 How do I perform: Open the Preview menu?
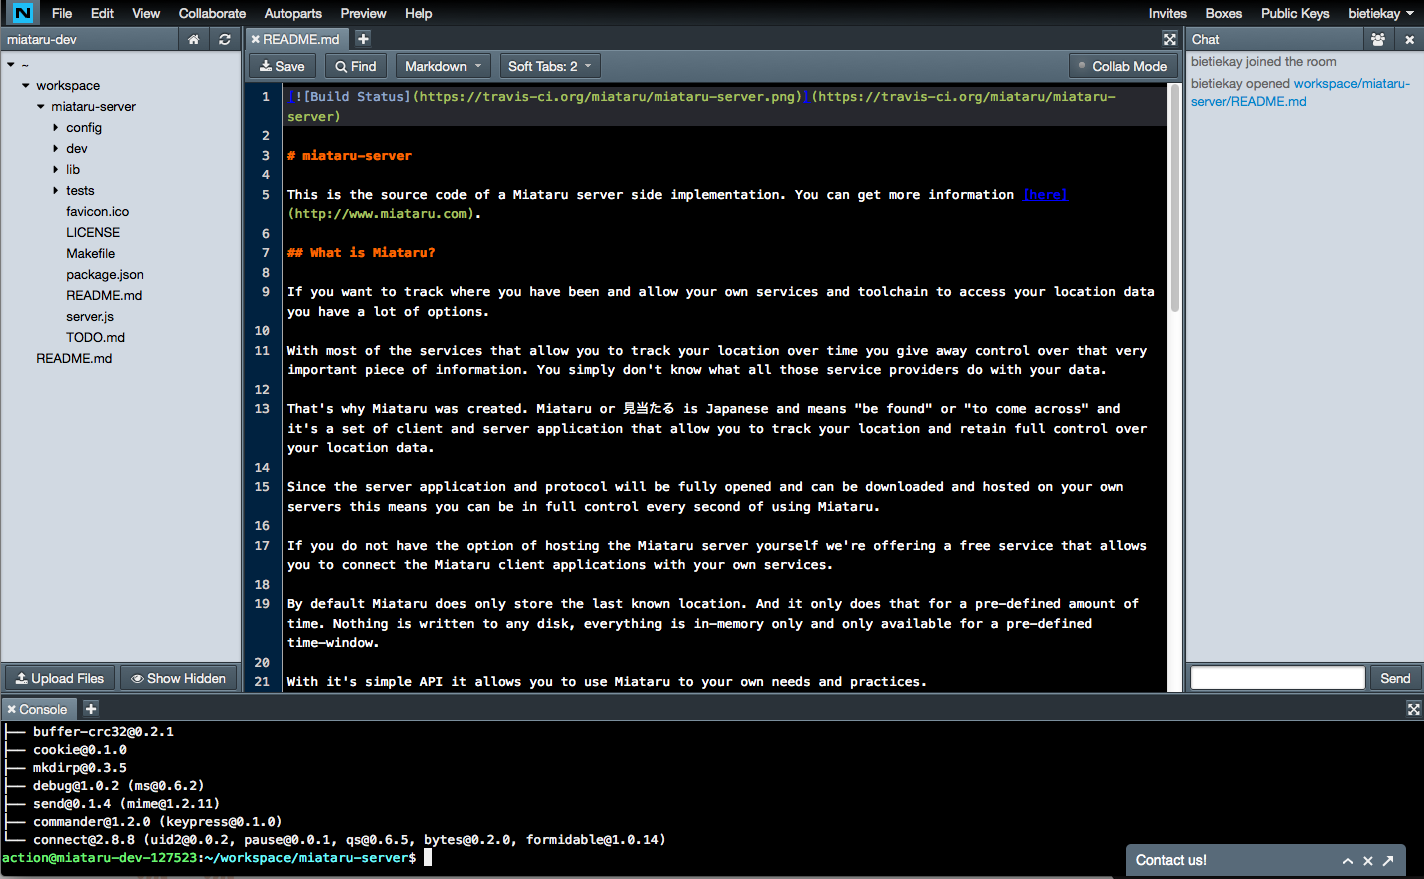363,13
